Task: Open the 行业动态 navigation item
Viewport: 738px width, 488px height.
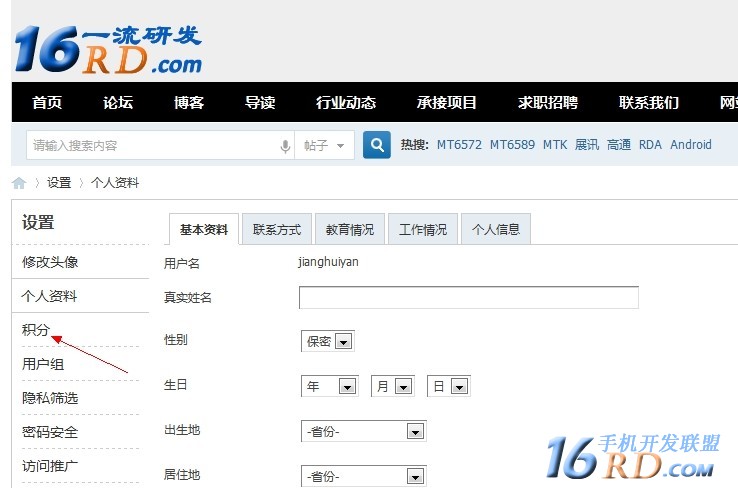Action: pyautogui.click(x=346, y=102)
